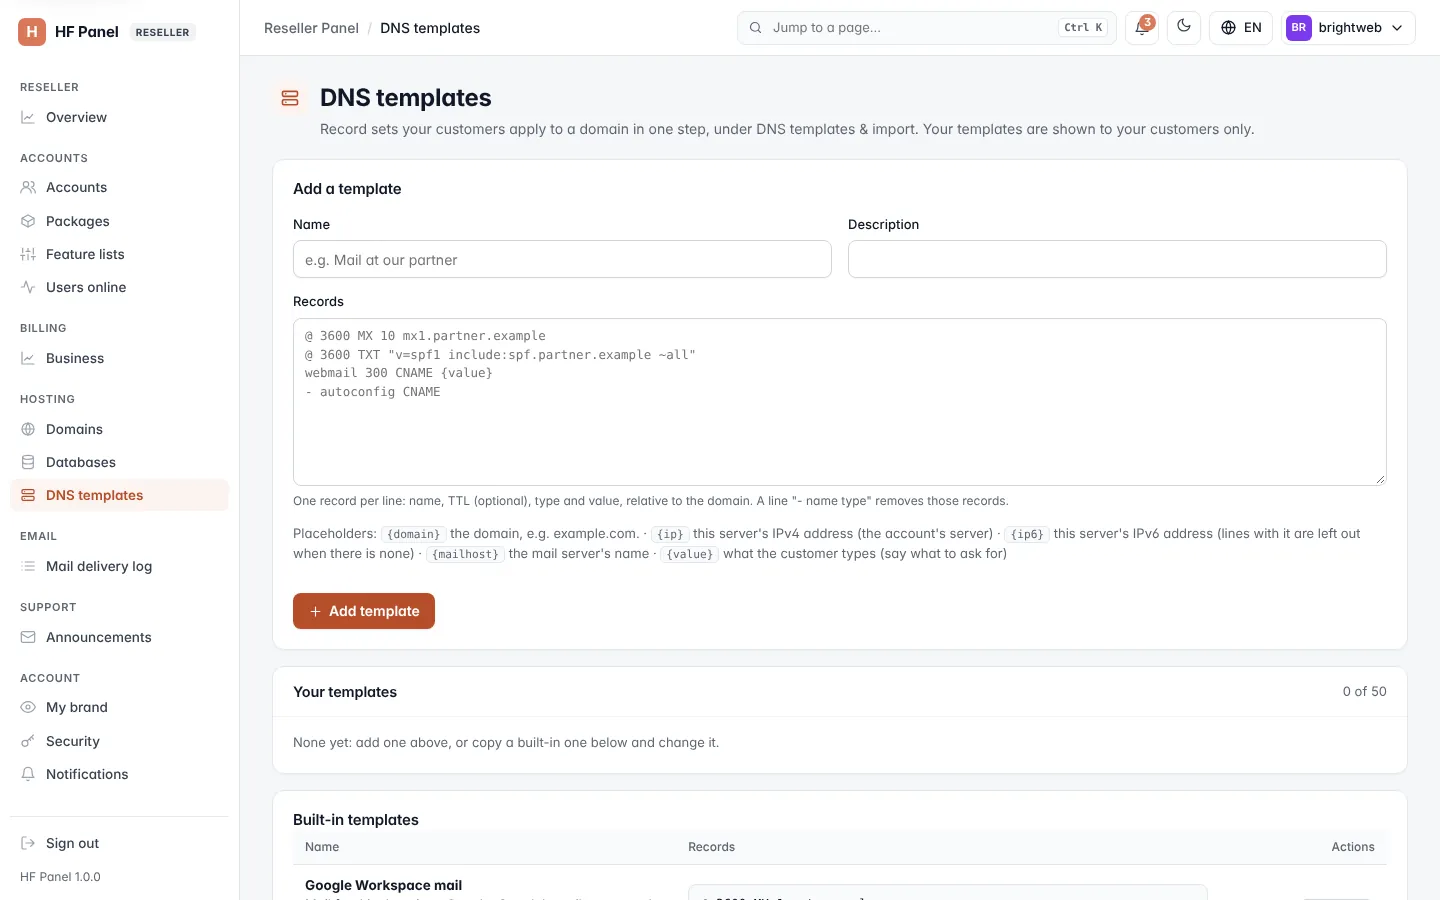Open Packages in the sidebar
Viewport: 1440px width, 900px height.
coord(119,221)
